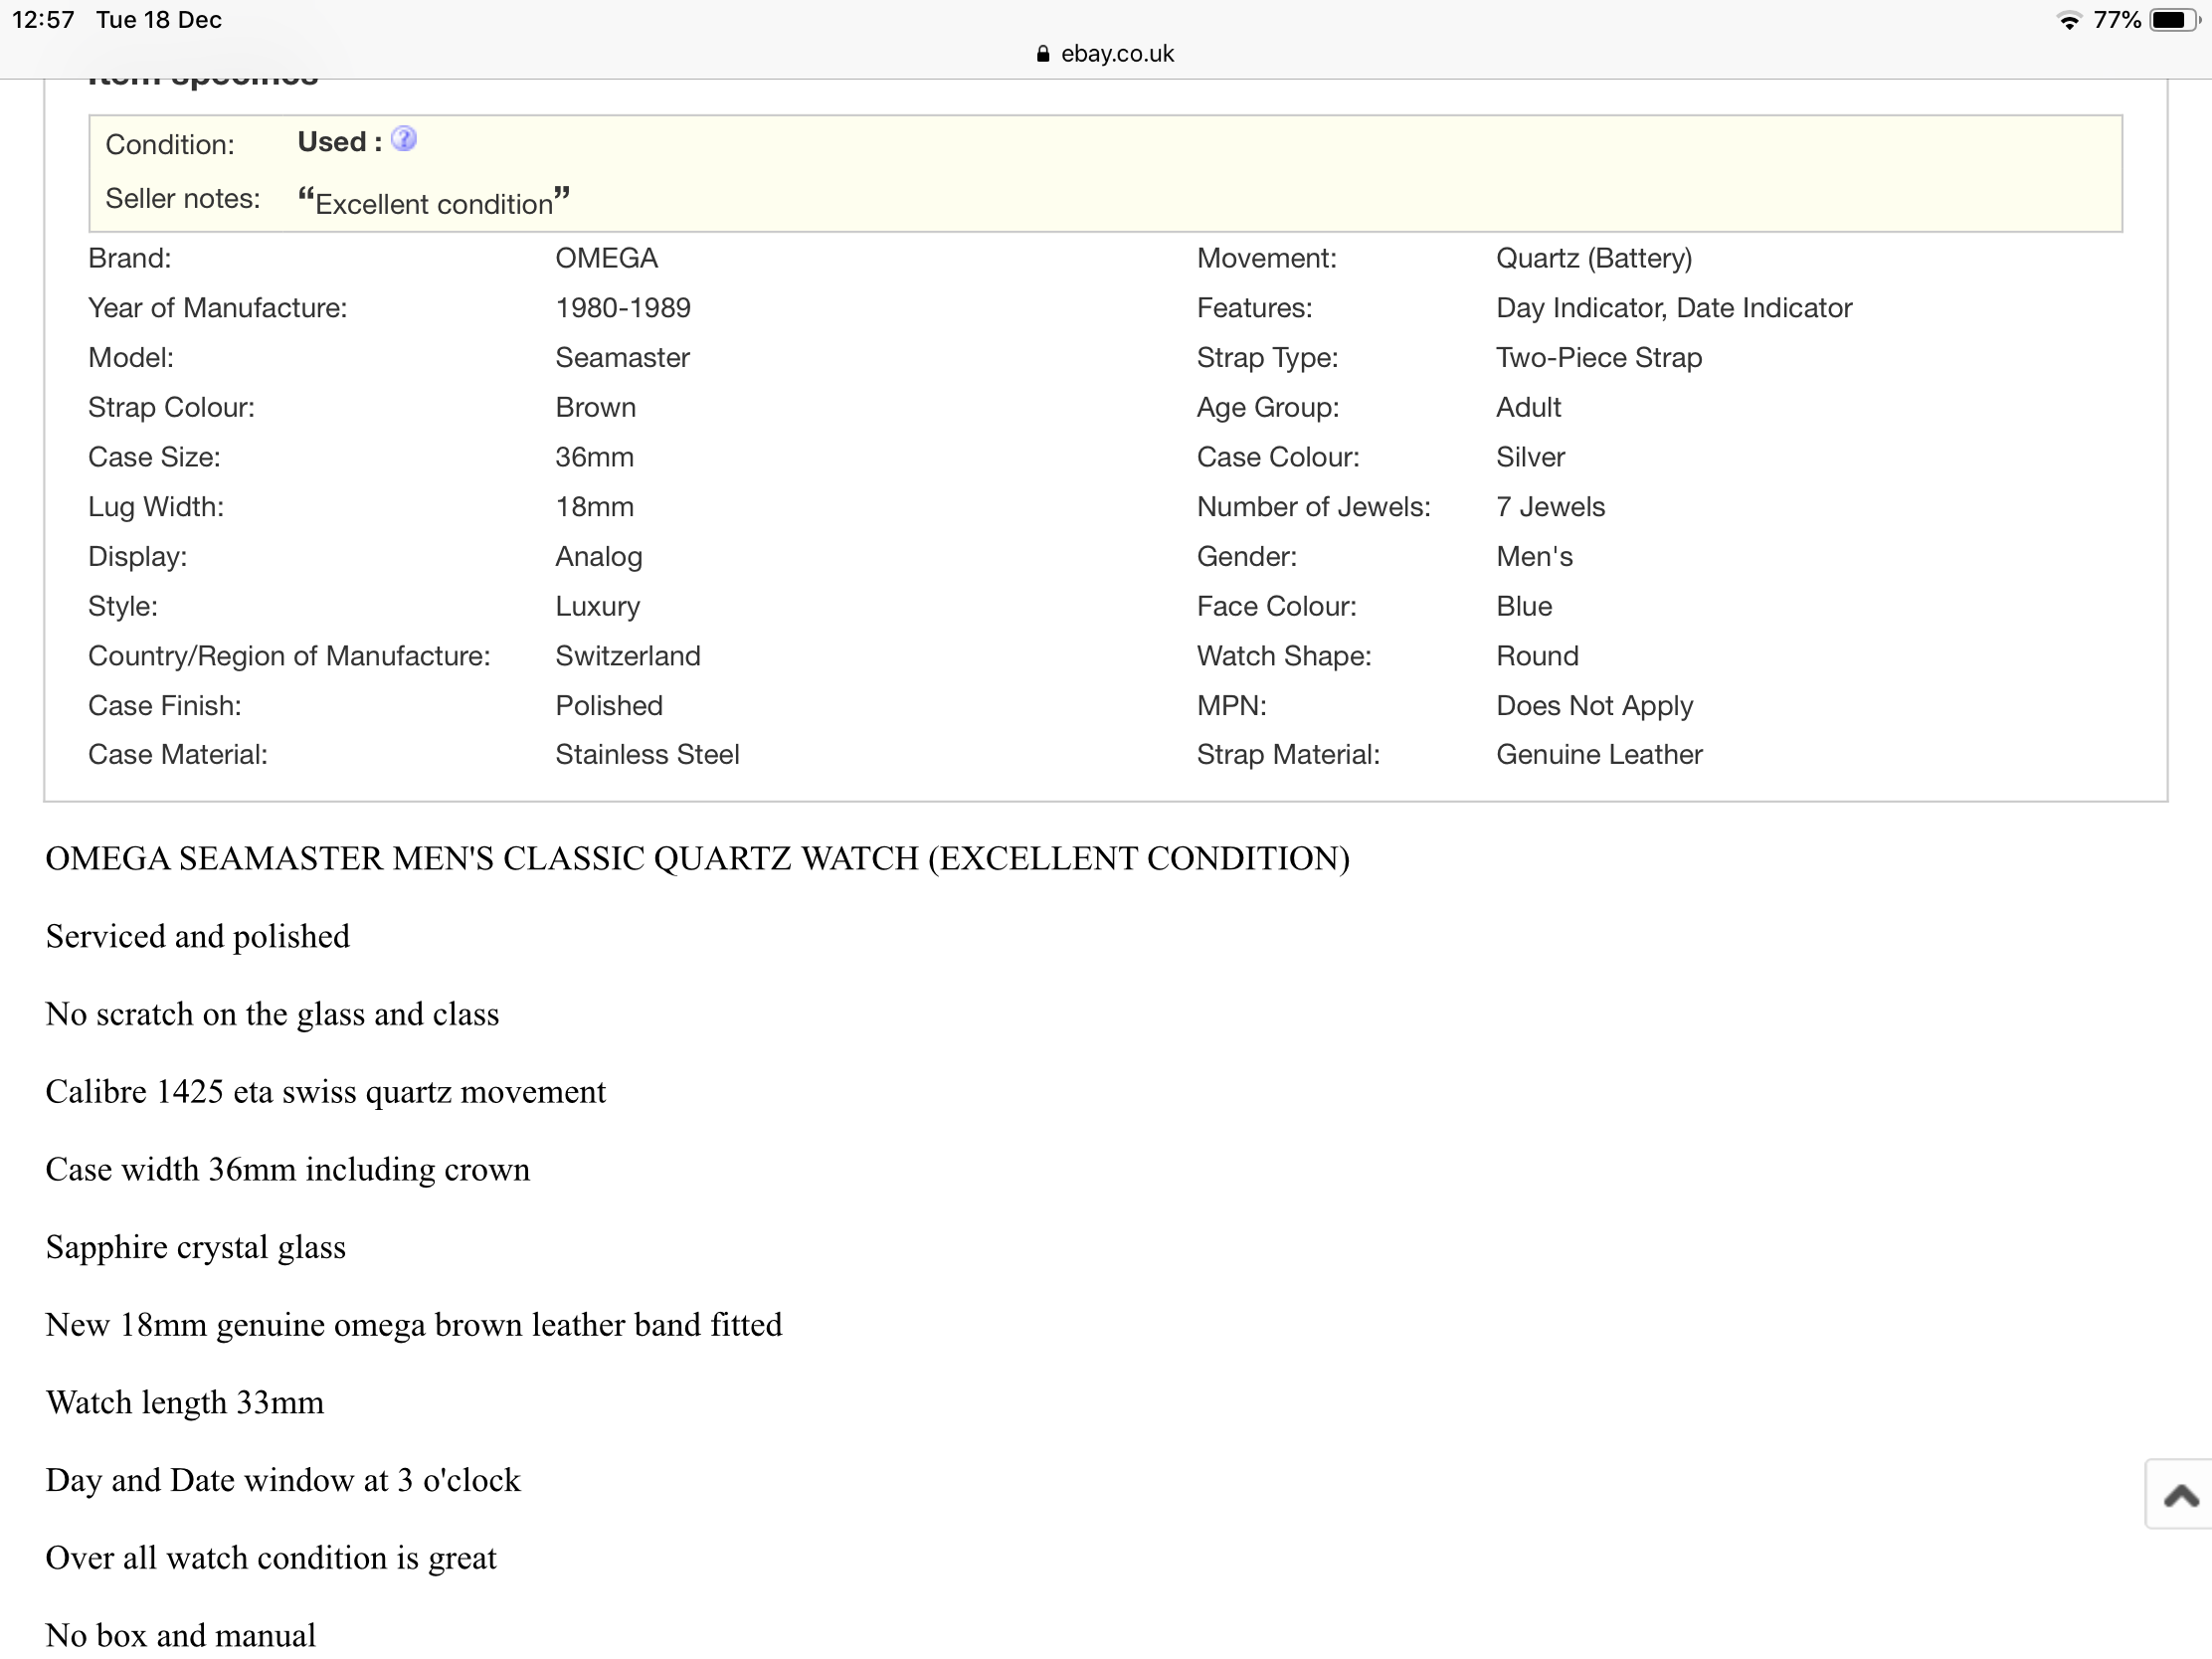Click the No box and manual line
This screenshot has height=1659, width=2212.
point(181,1635)
